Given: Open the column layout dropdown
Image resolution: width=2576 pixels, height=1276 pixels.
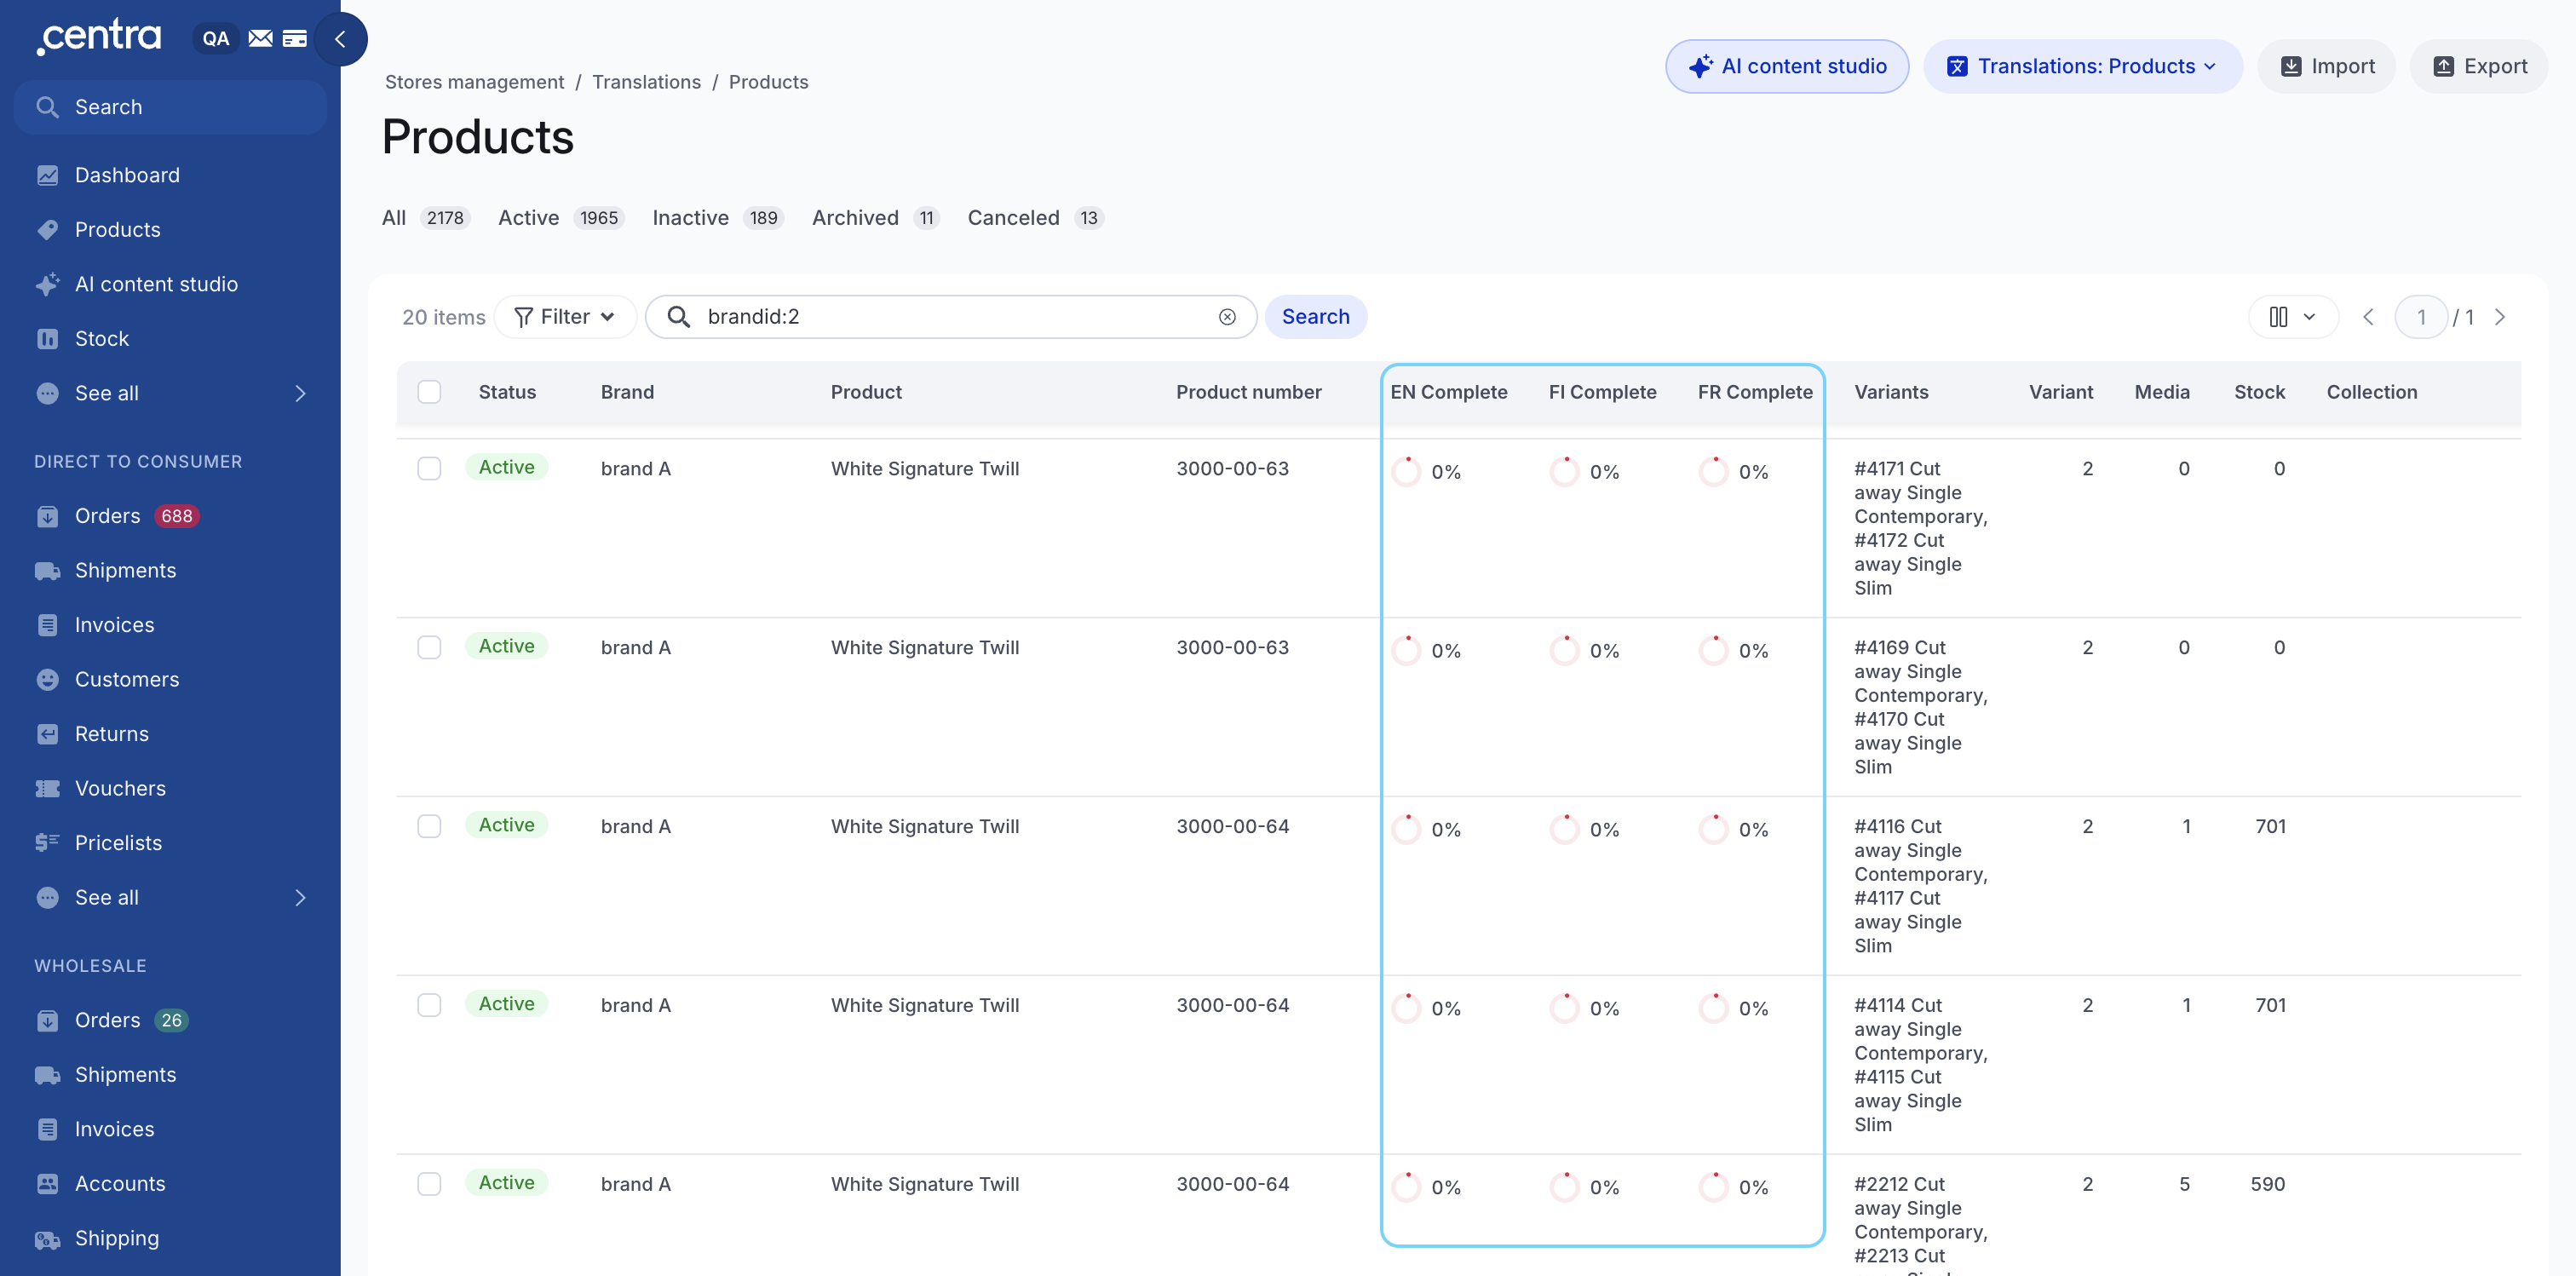Looking at the screenshot, I should pyautogui.click(x=2293, y=317).
